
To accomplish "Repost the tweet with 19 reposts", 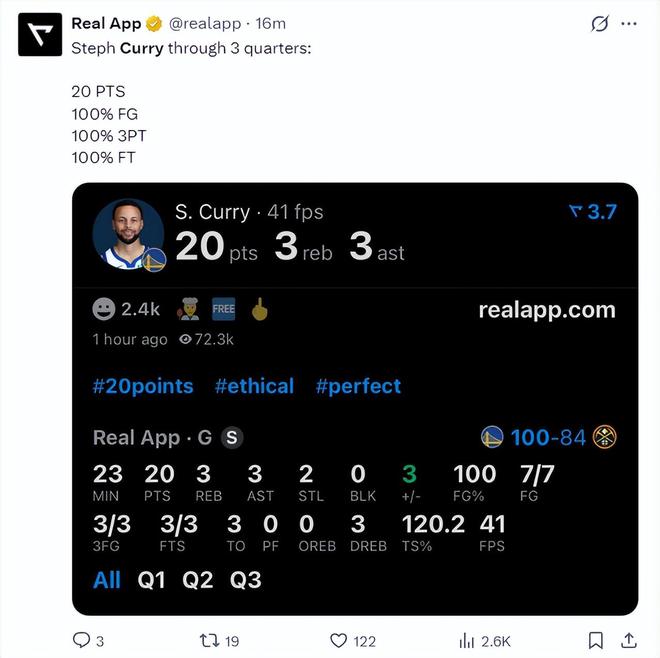I will (x=209, y=640).
